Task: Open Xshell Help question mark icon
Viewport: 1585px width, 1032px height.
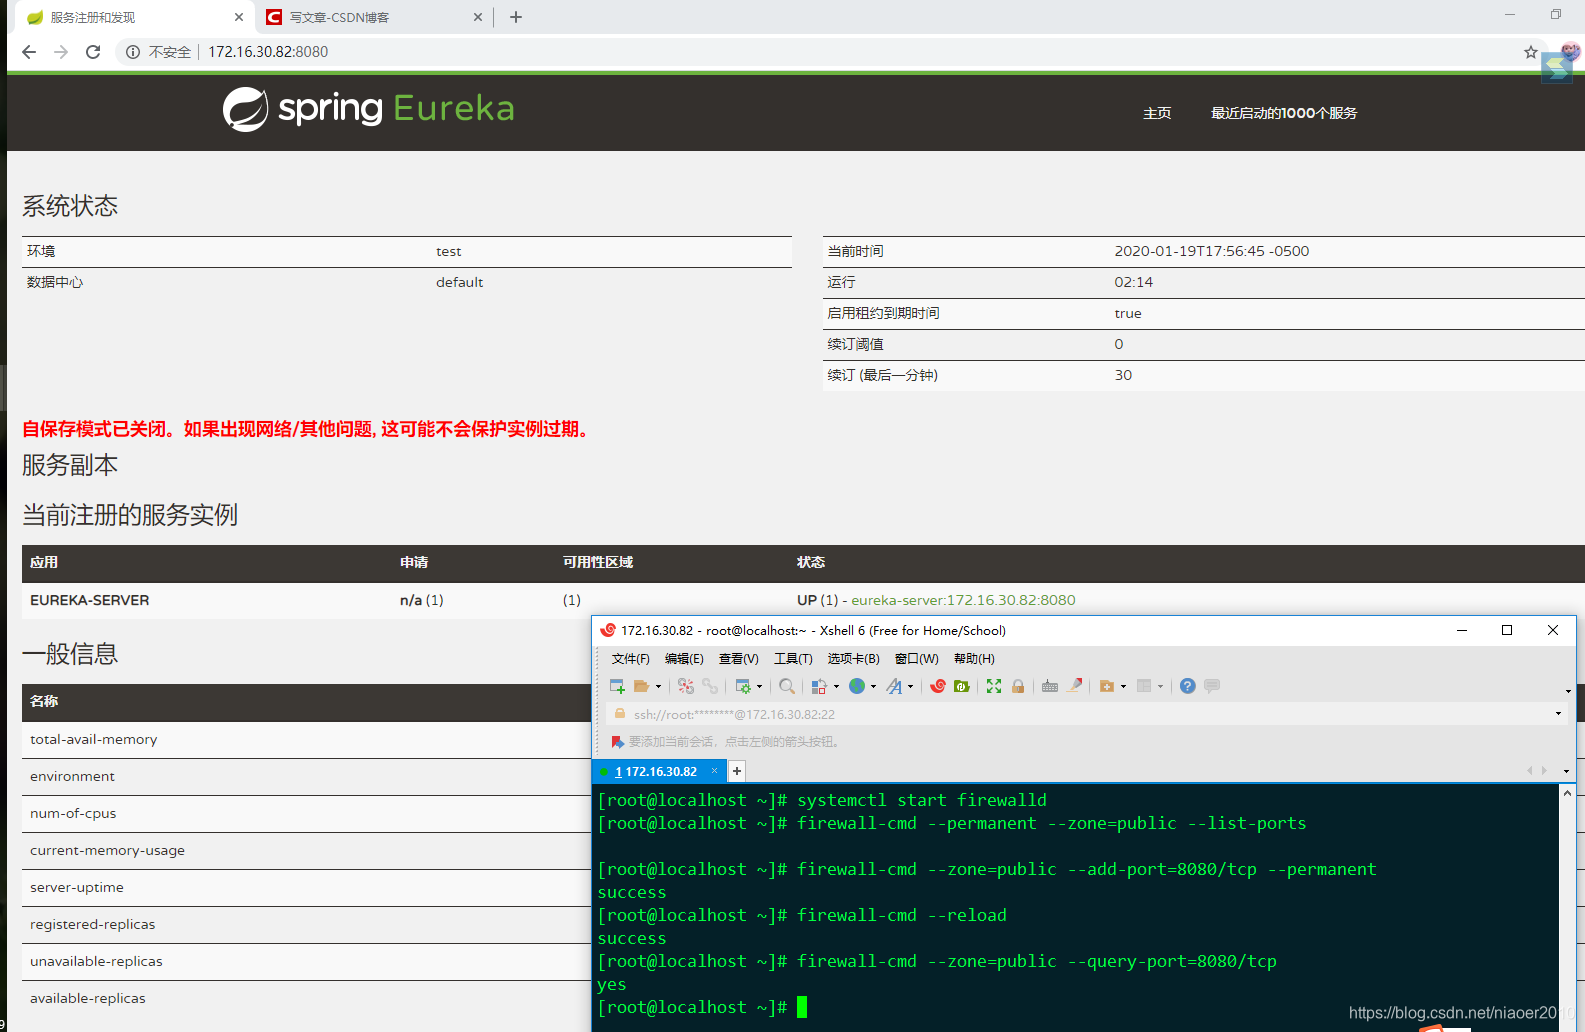Action: pos(1188,686)
